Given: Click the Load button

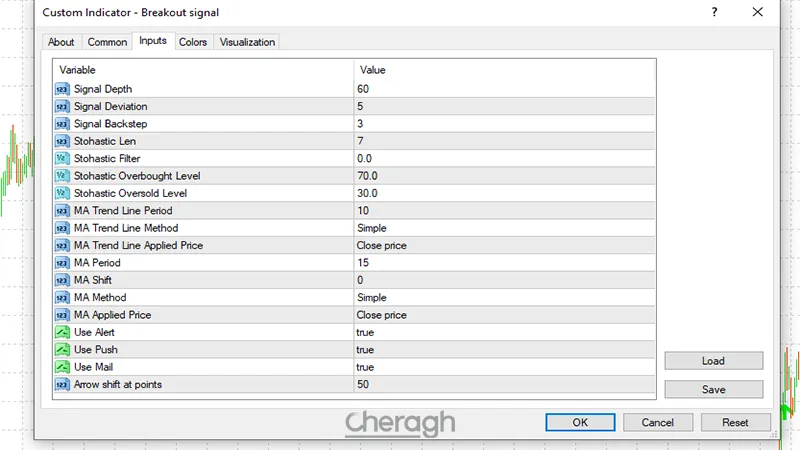Looking at the screenshot, I should 713,361.
